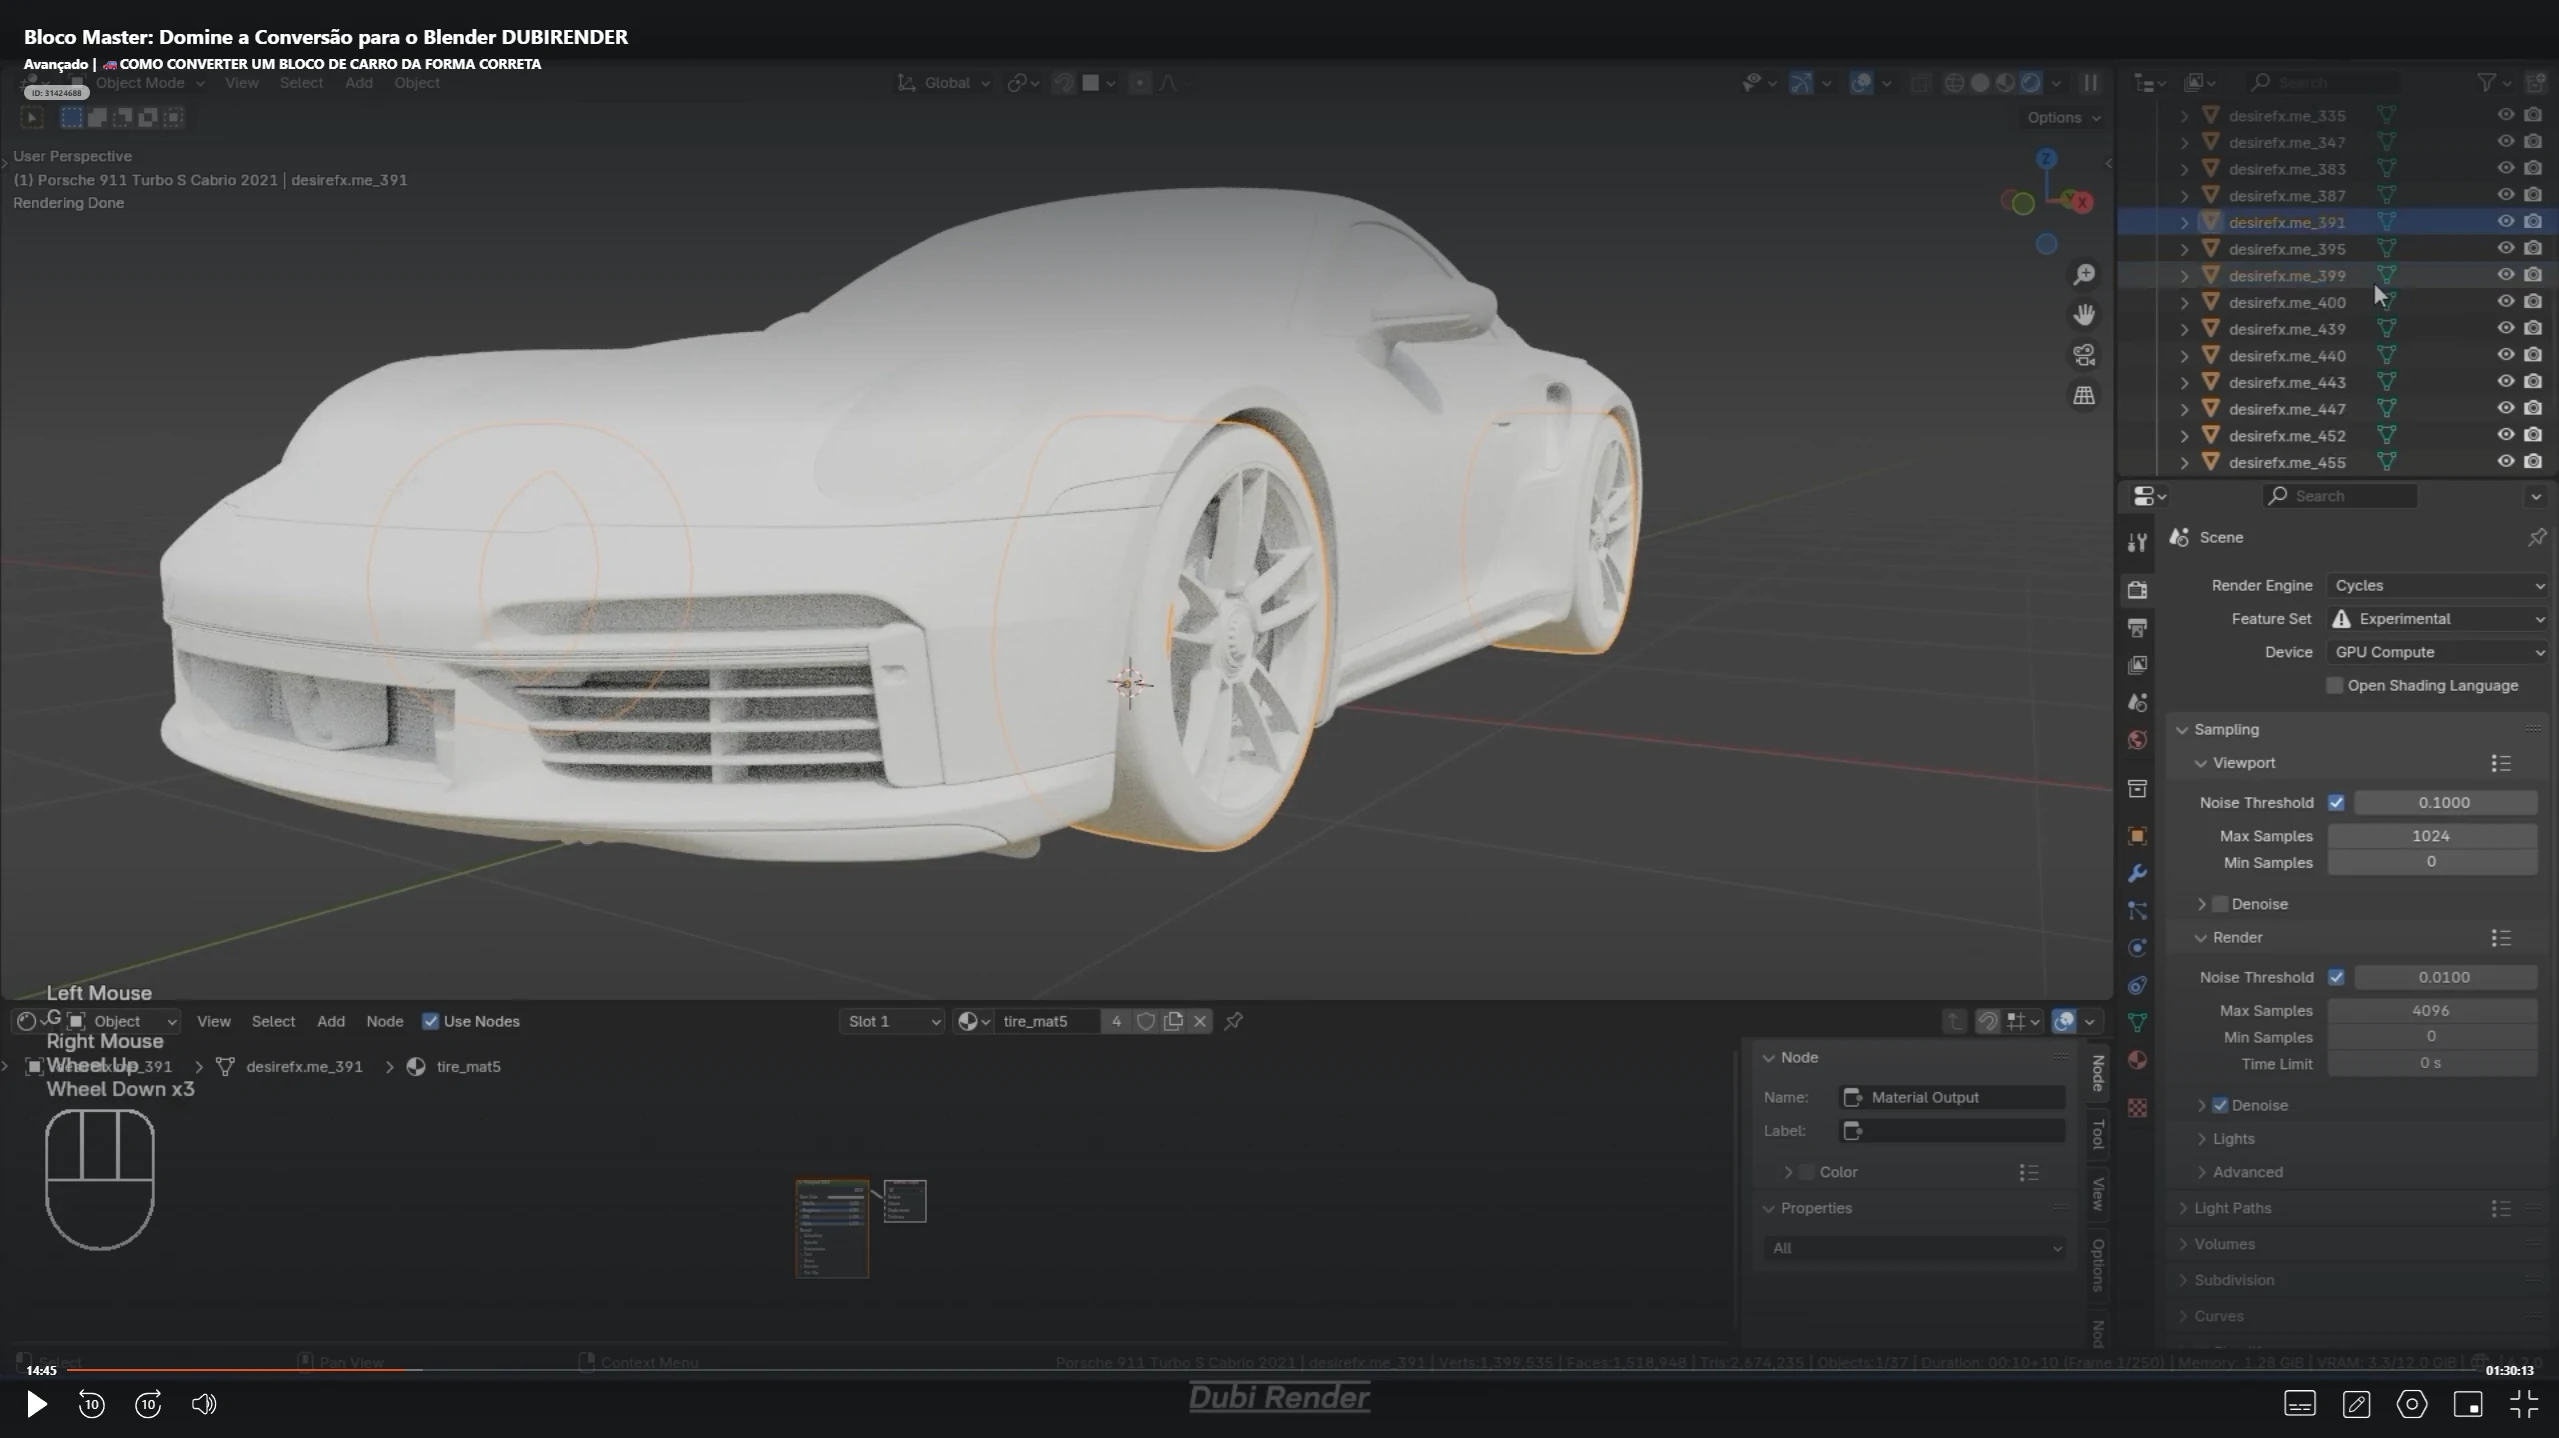The height and width of the screenshot is (1438, 2559).
Task: Open the Output properties printer icon
Action: (2137, 627)
